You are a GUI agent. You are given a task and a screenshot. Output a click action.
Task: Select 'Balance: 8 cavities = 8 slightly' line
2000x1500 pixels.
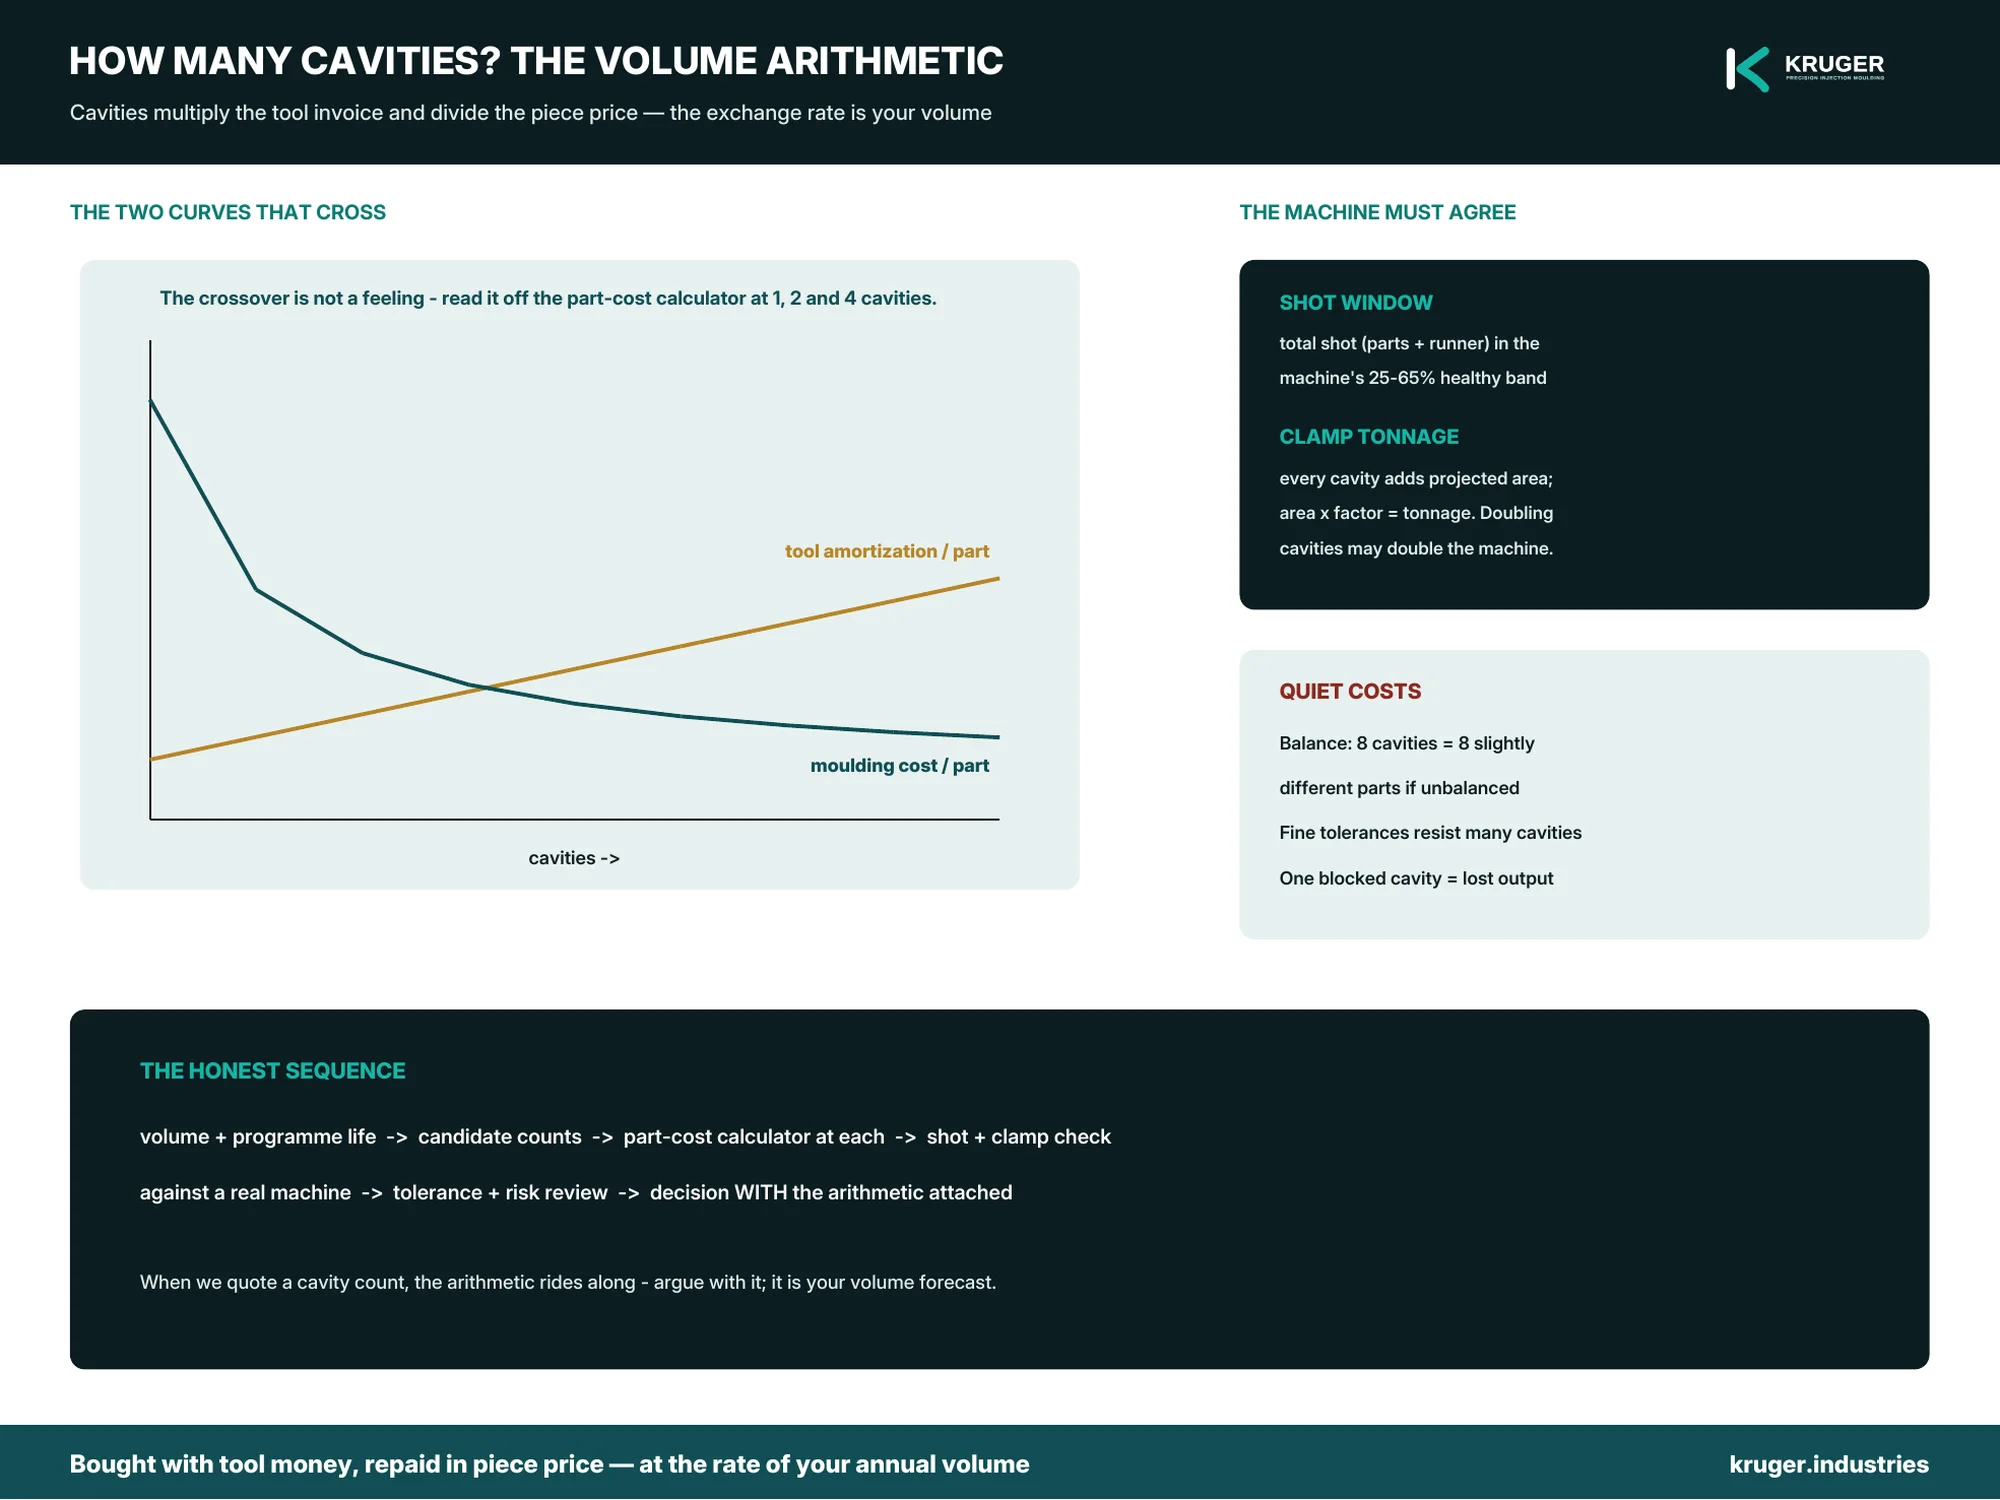tap(1406, 743)
